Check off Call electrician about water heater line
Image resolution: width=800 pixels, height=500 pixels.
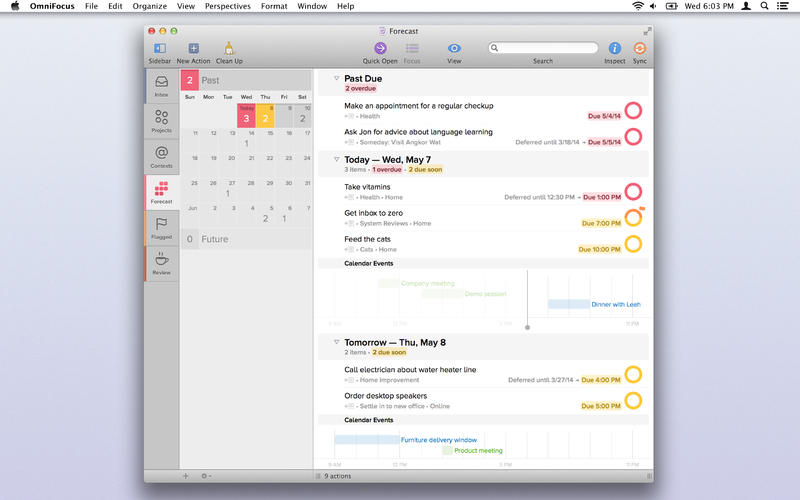[x=633, y=374]
